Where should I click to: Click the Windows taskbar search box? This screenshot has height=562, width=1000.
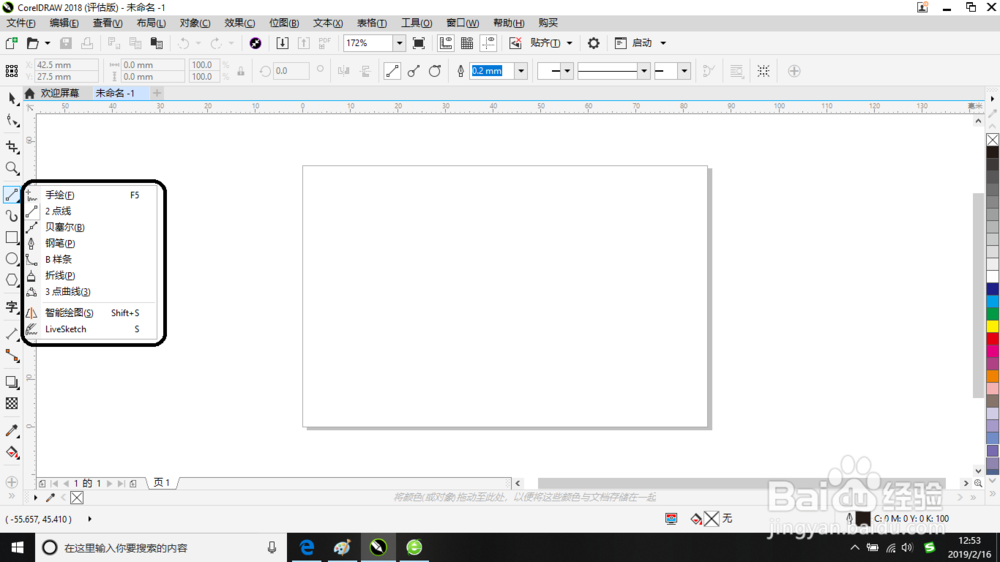(159, 547)
